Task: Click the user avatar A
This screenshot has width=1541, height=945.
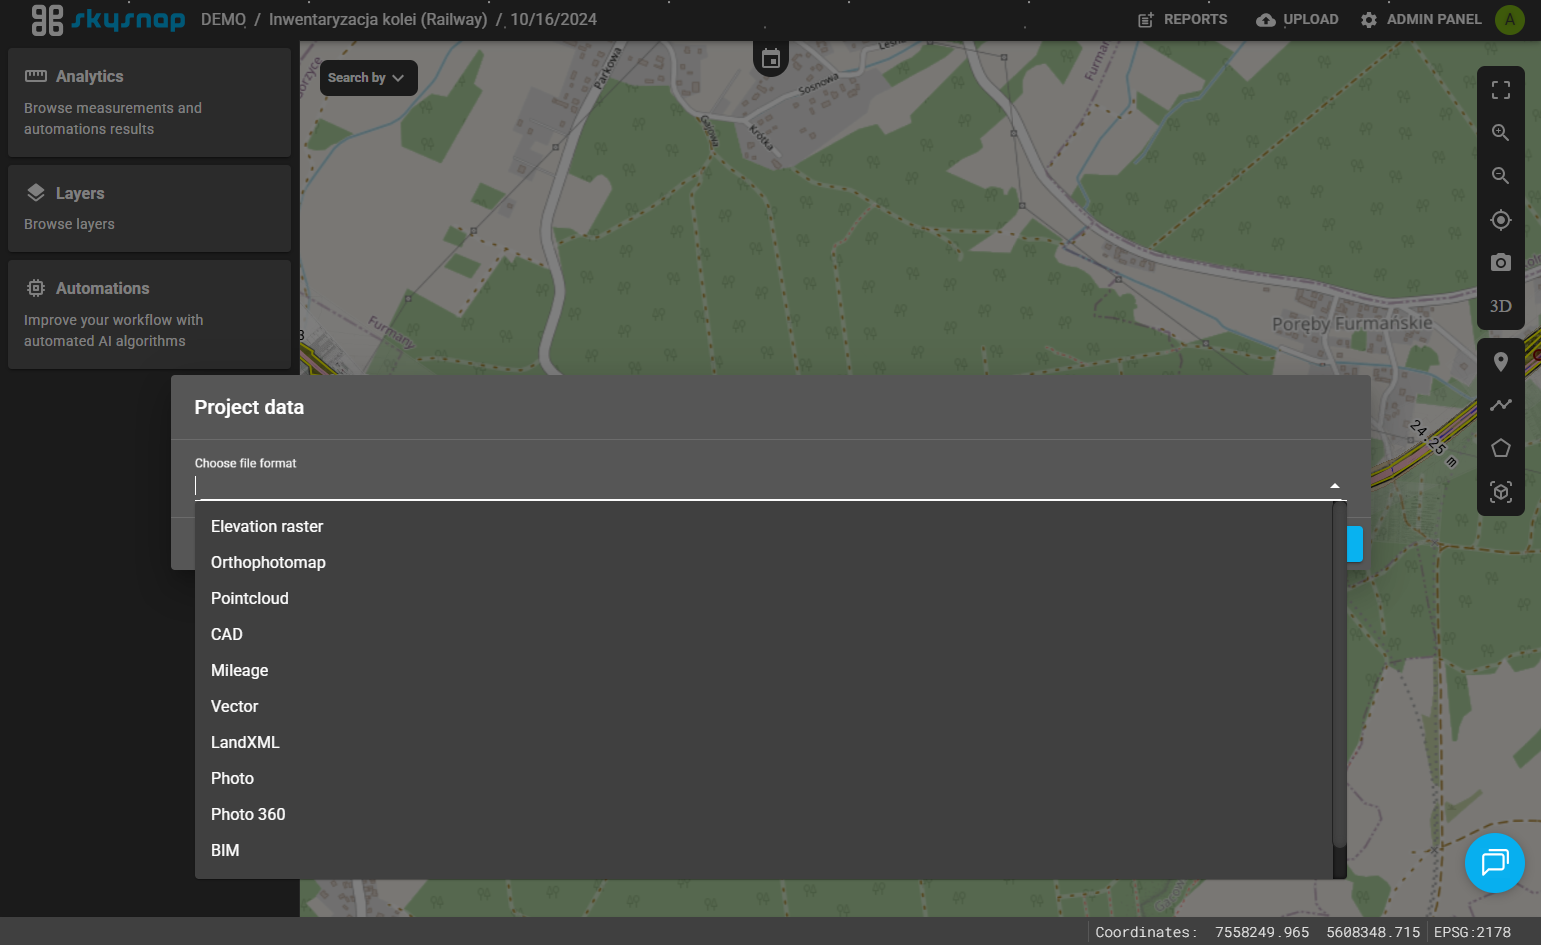Action: pyautogui.click(x=1510, y=20)
